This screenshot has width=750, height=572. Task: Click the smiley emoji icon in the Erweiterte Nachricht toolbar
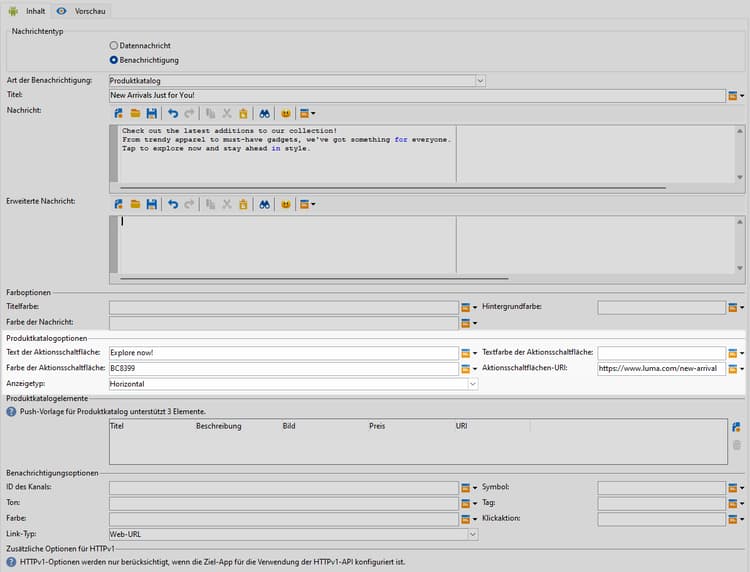coord(286,204)
